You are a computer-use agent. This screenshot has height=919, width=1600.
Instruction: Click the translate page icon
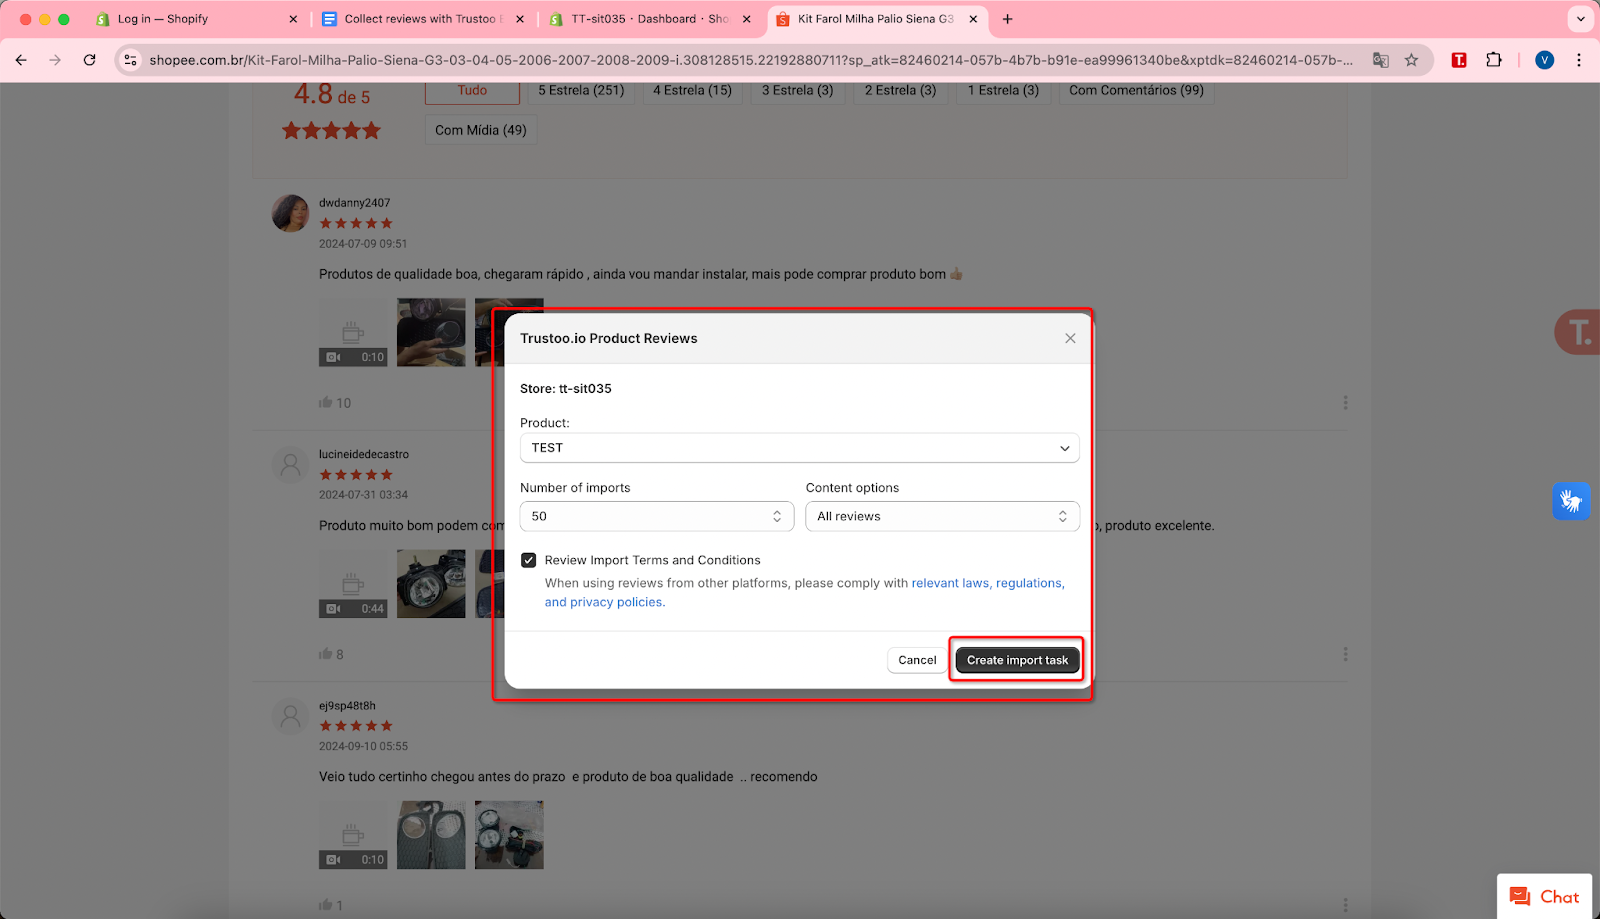coord(1381,60)
